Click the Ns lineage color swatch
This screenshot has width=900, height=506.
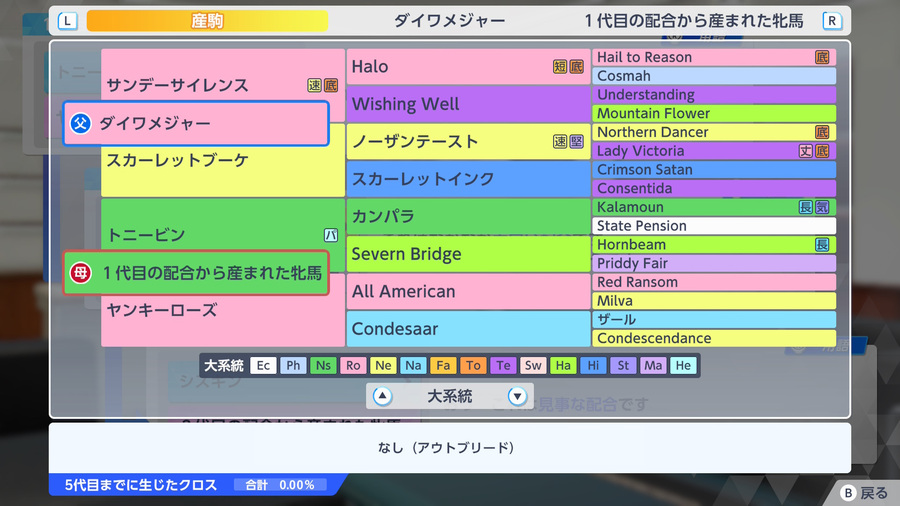pos(323,365)
